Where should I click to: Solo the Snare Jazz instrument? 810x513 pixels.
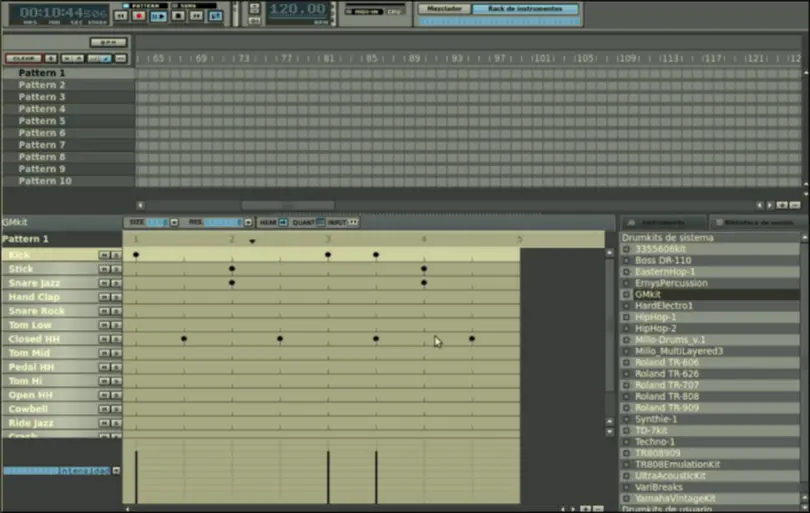115,283
